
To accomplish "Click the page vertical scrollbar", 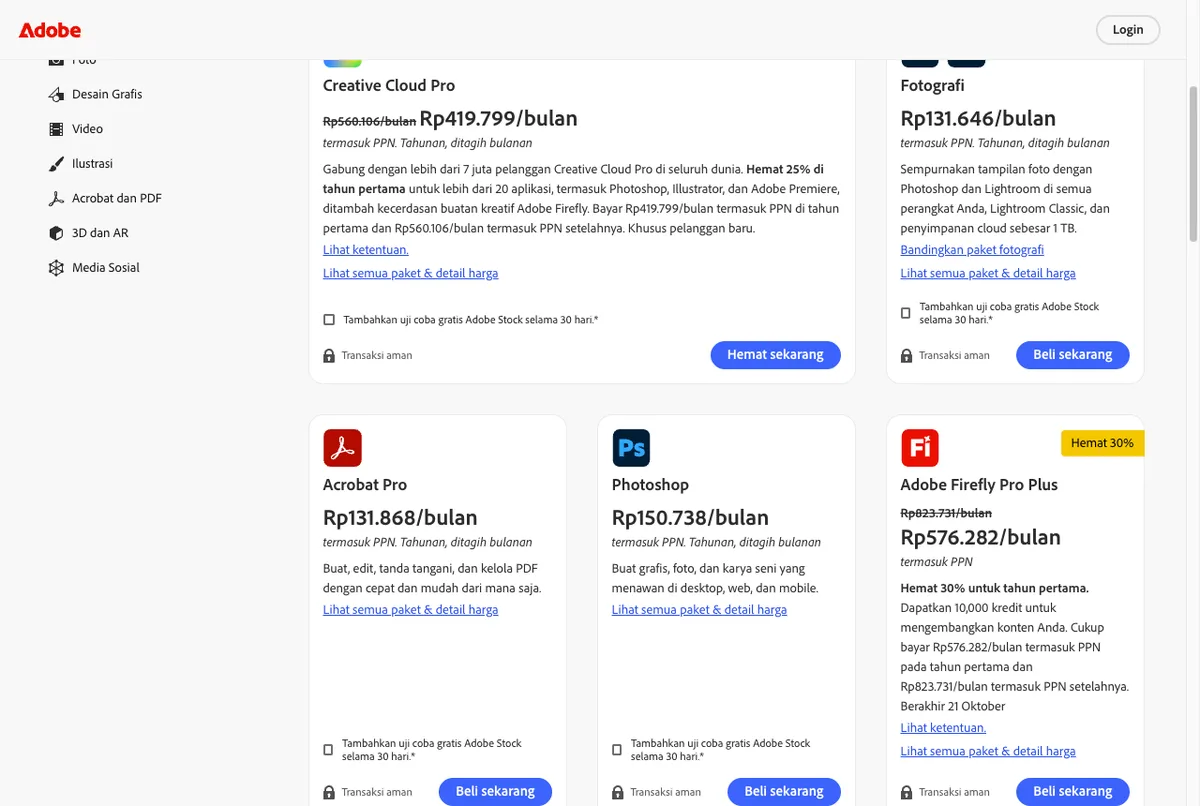I will coord(1193,163).
